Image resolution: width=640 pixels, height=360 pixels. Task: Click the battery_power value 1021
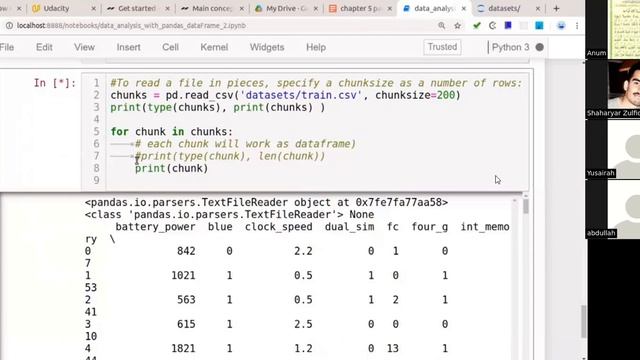(183, 276)
